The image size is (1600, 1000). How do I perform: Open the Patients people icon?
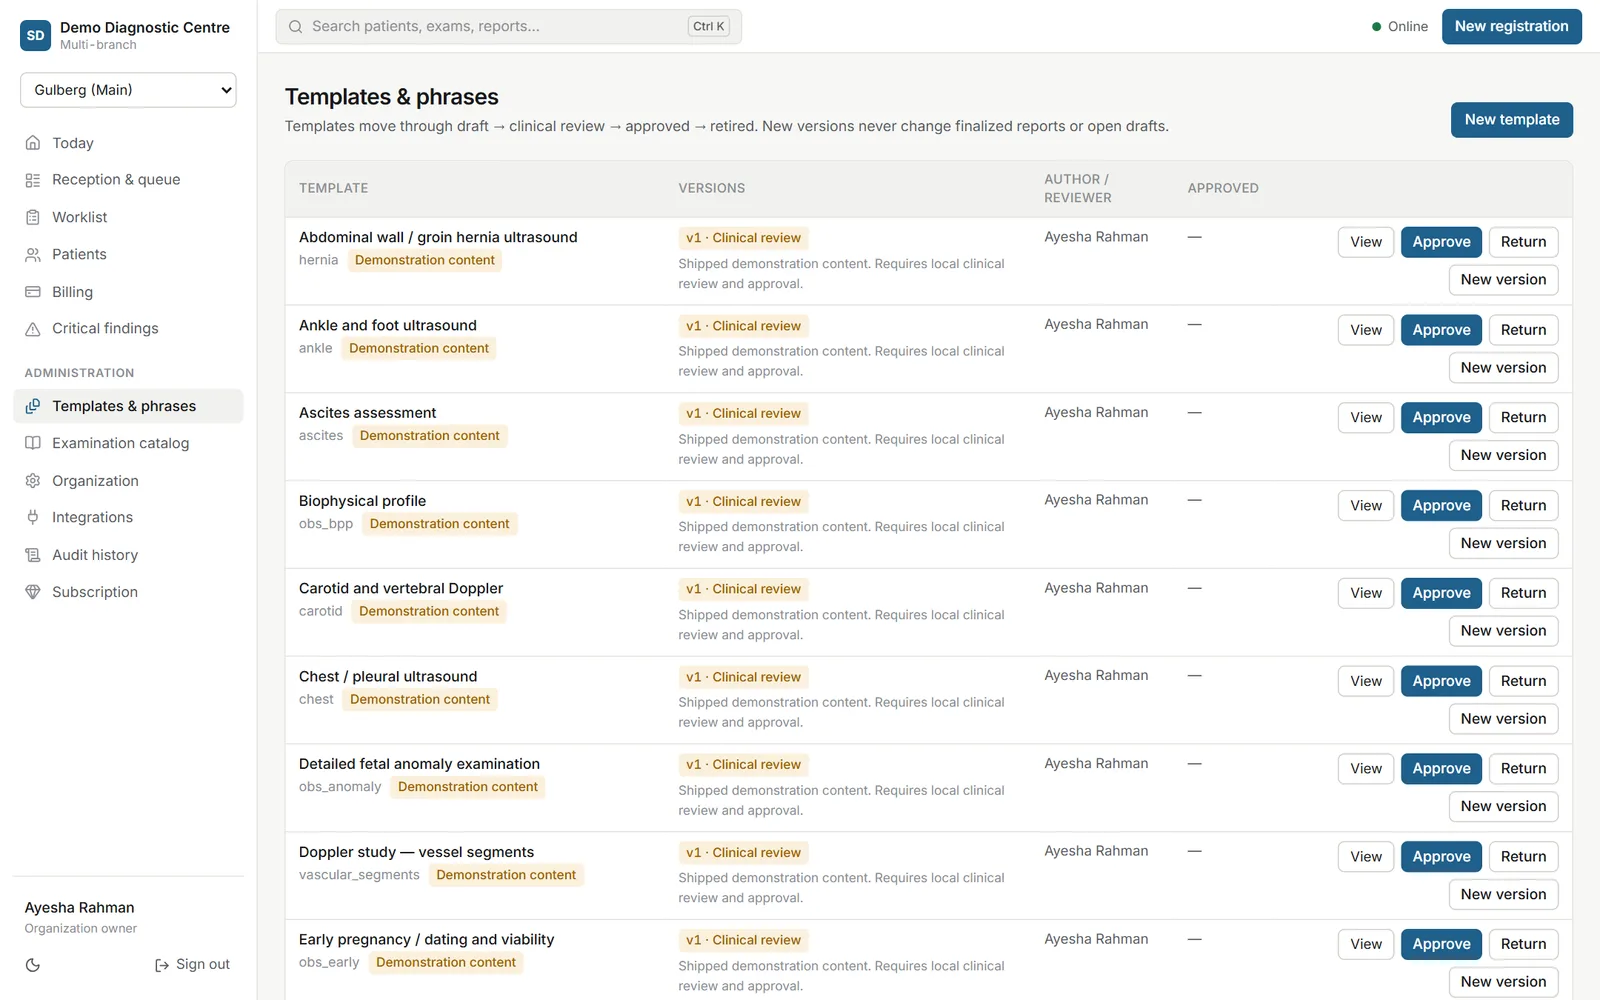(33, 254)
